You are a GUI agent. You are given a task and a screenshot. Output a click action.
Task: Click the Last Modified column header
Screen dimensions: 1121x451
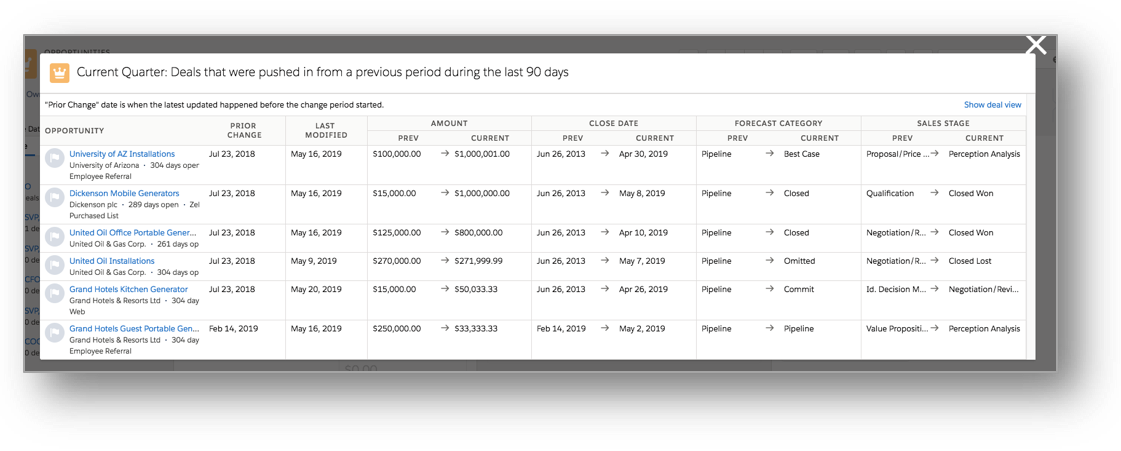326,131
